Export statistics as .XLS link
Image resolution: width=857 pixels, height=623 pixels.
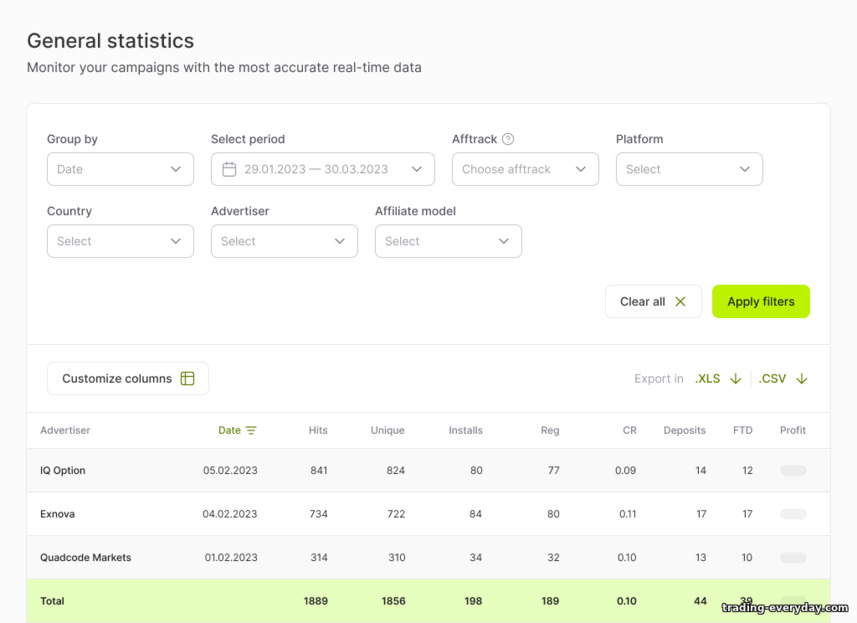point(708,379)
